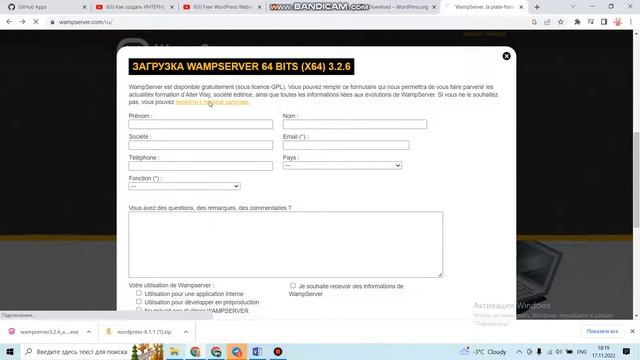Screen dimensions: 640x360
Task: Check 'Utilisation pour développer en préproduction'
Action: (x=139, y=302)
